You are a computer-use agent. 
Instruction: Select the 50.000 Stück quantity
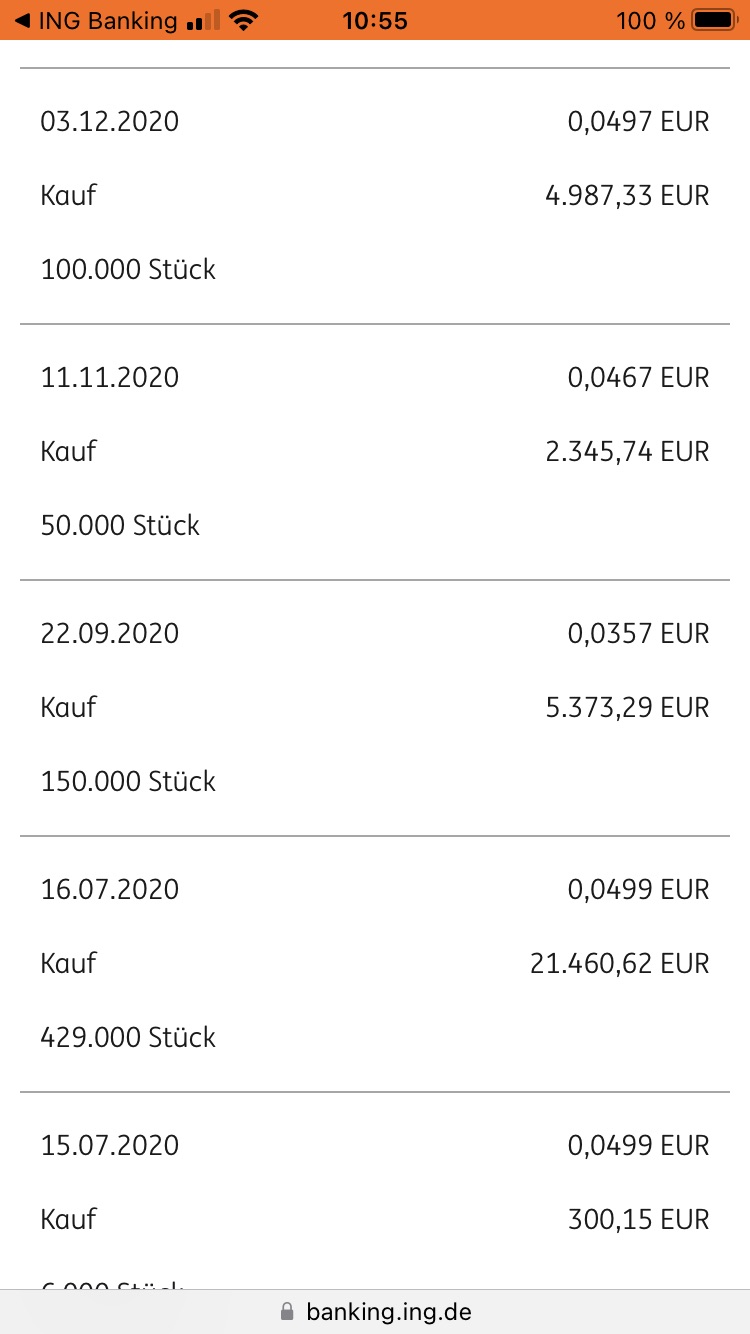pos(120,526)
